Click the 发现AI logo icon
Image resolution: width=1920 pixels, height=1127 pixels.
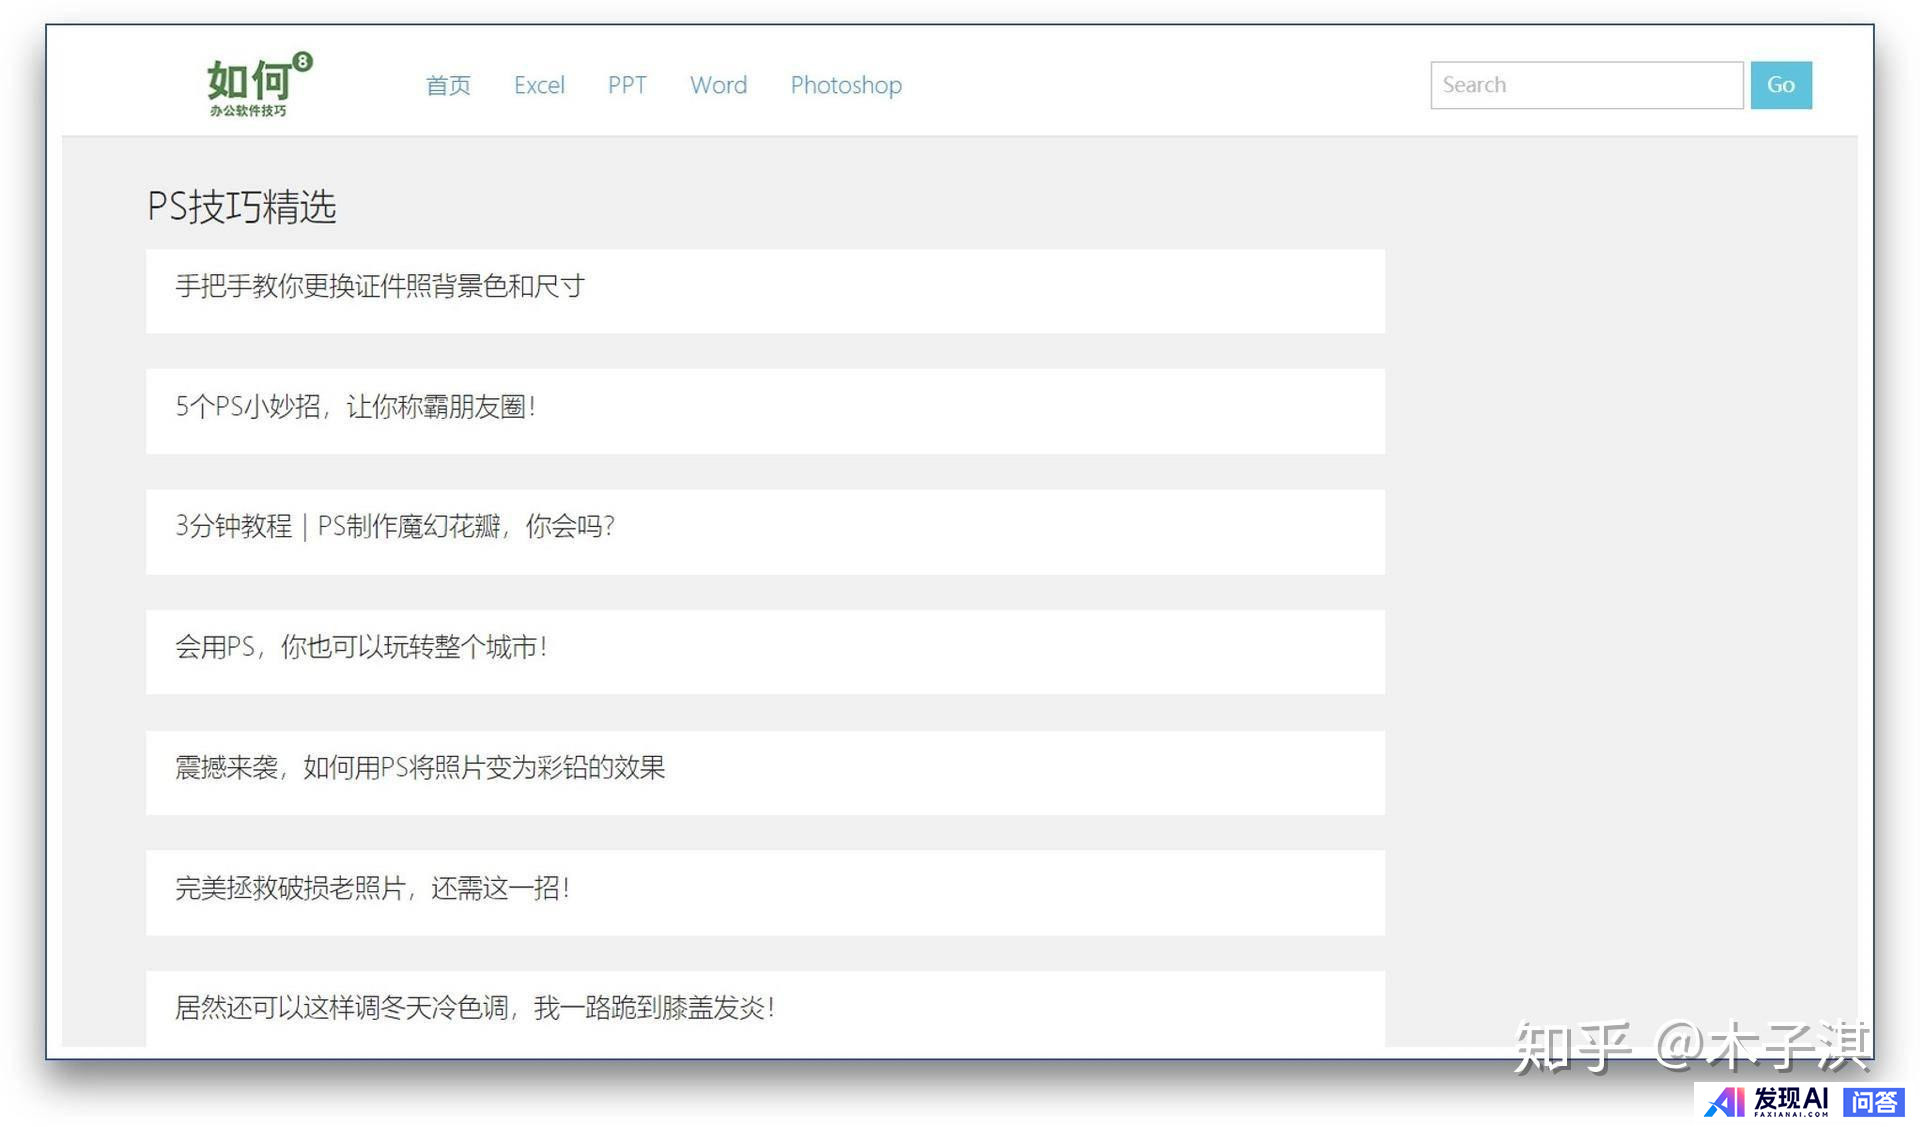click(1725, 1102)
